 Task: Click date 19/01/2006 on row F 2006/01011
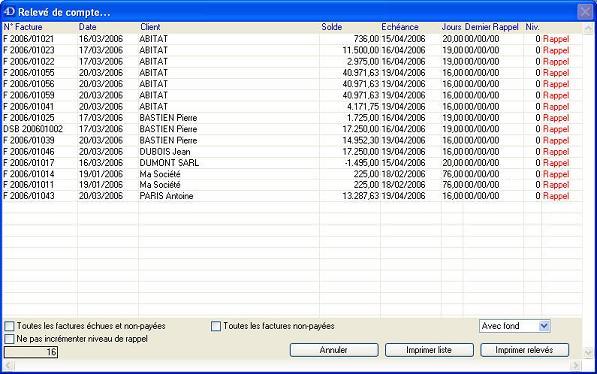pos(101,185)
